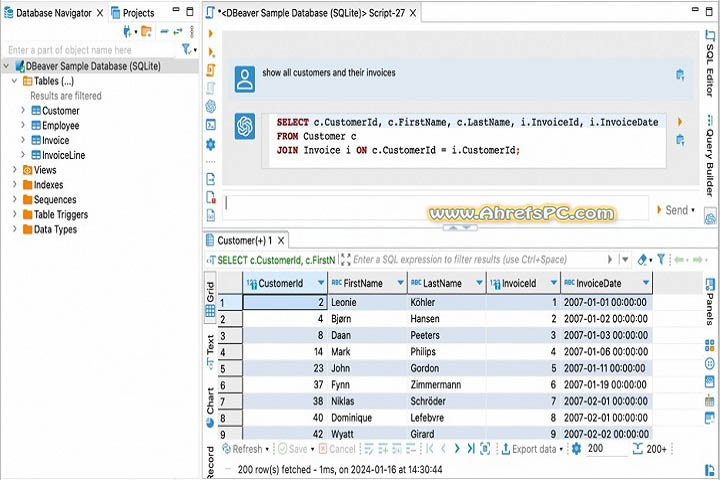
Task: Open filter history dropdown arrow
Action: tap(625, 260)
